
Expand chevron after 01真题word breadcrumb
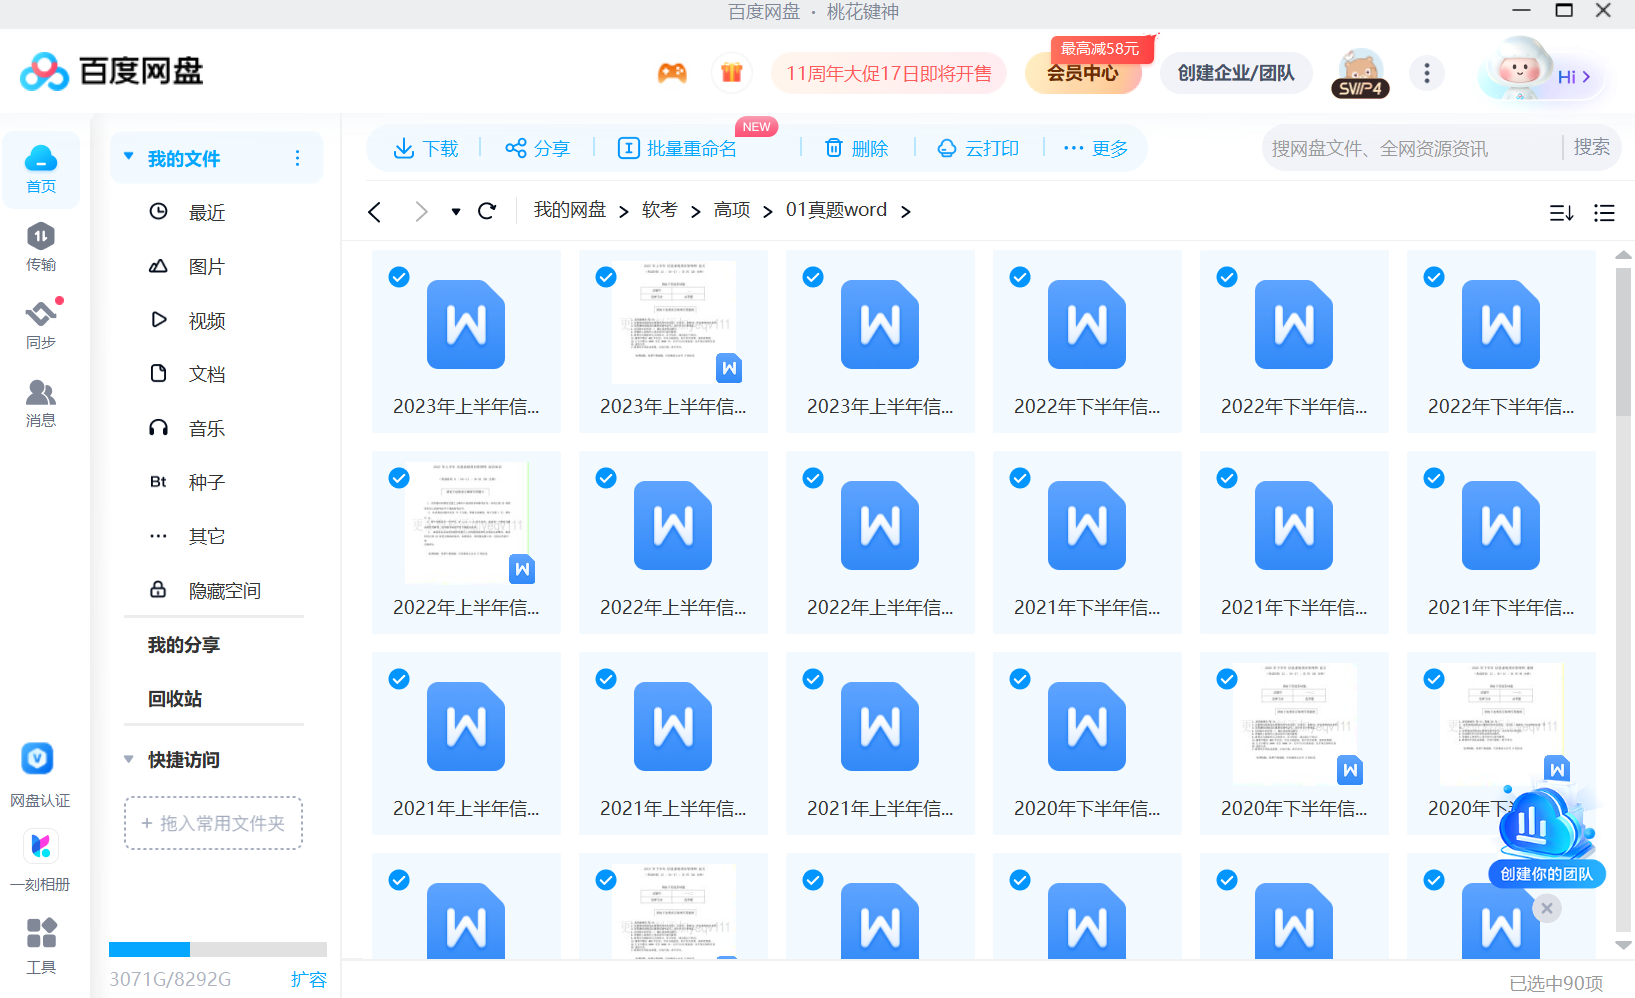(x=905, y=212)
